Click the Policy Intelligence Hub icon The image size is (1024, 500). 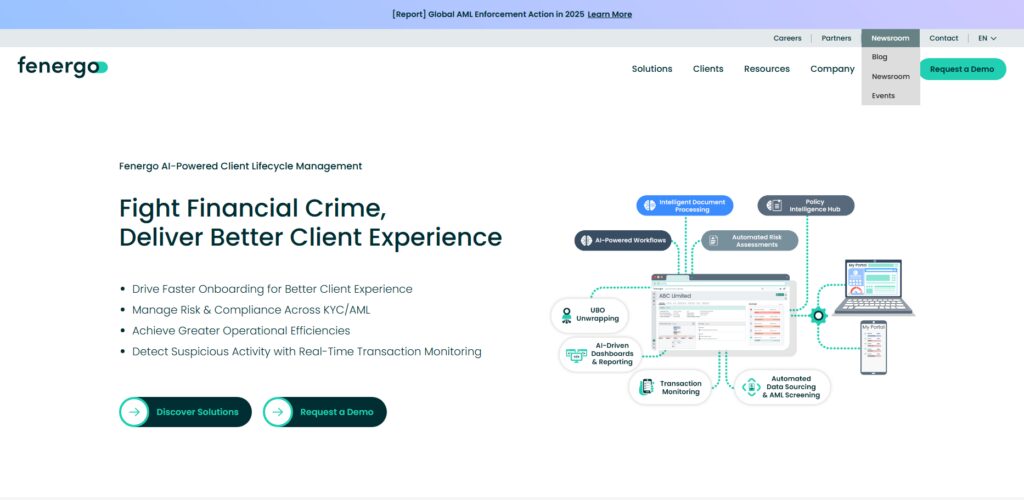(774, 206)
